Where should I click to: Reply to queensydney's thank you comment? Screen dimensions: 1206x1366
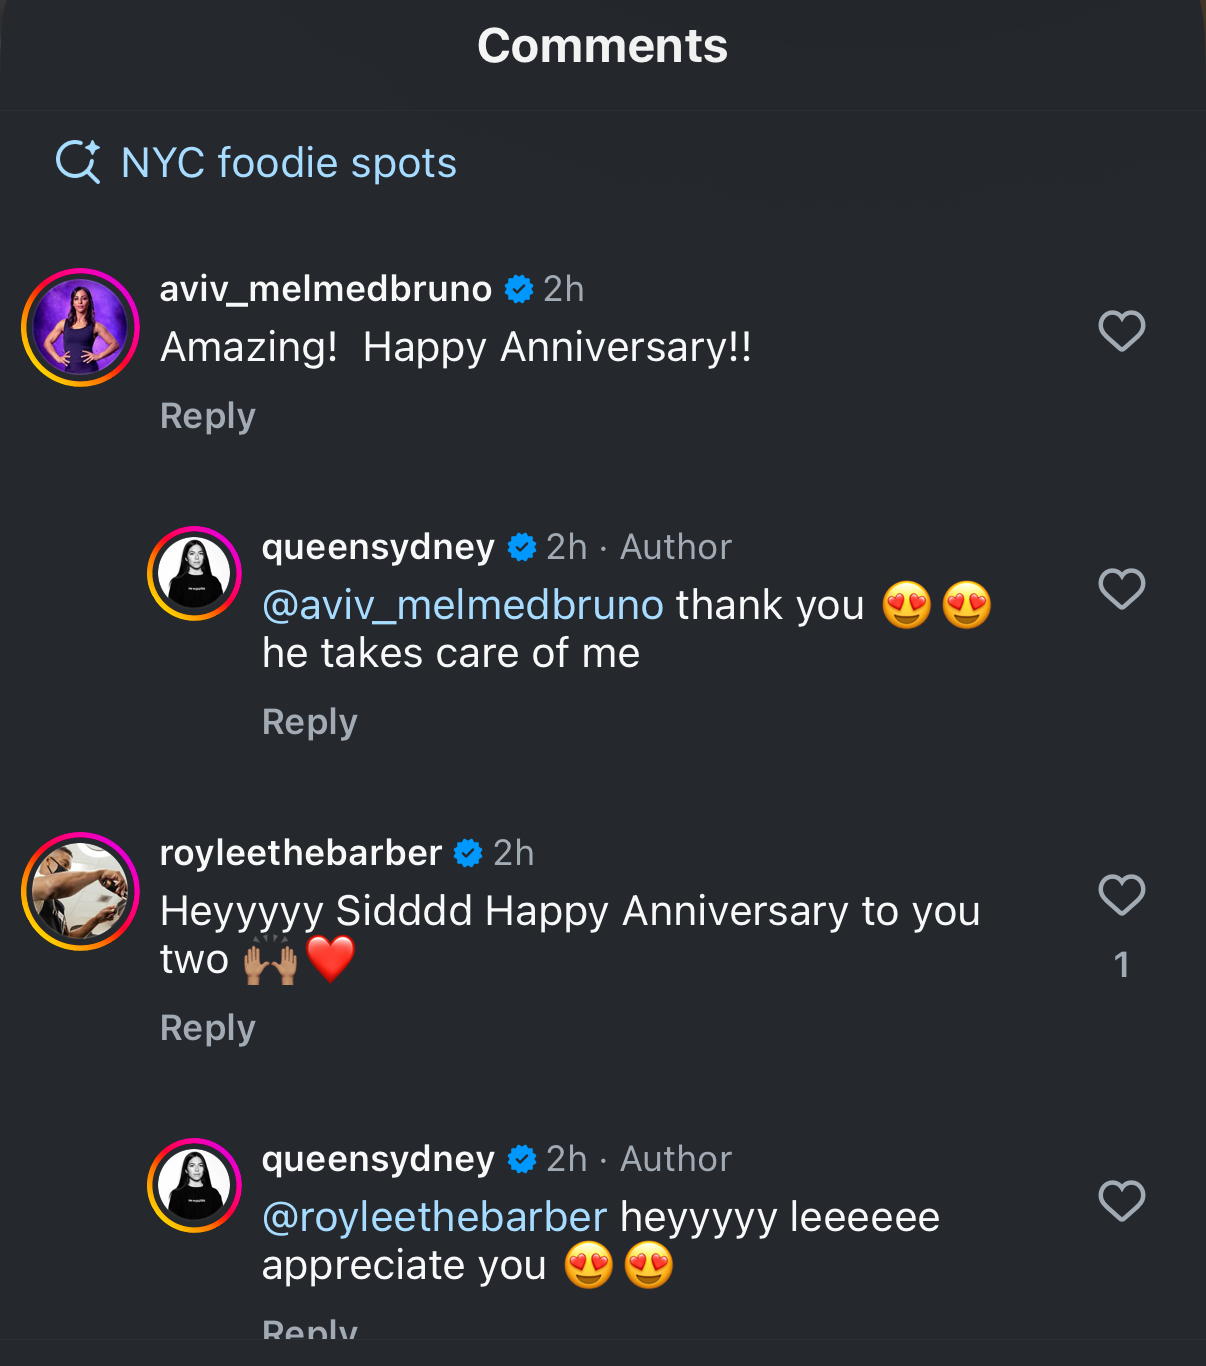point(310,722)
